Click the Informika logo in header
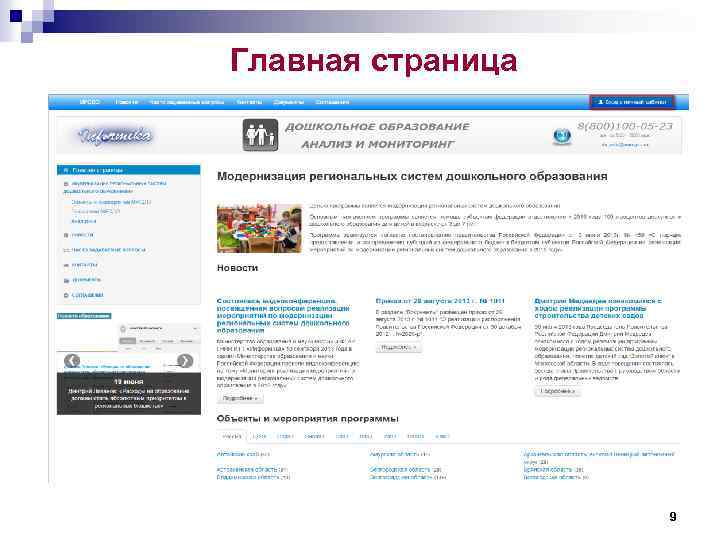Screen dimensions: 720x540 (x=115, y=136)
